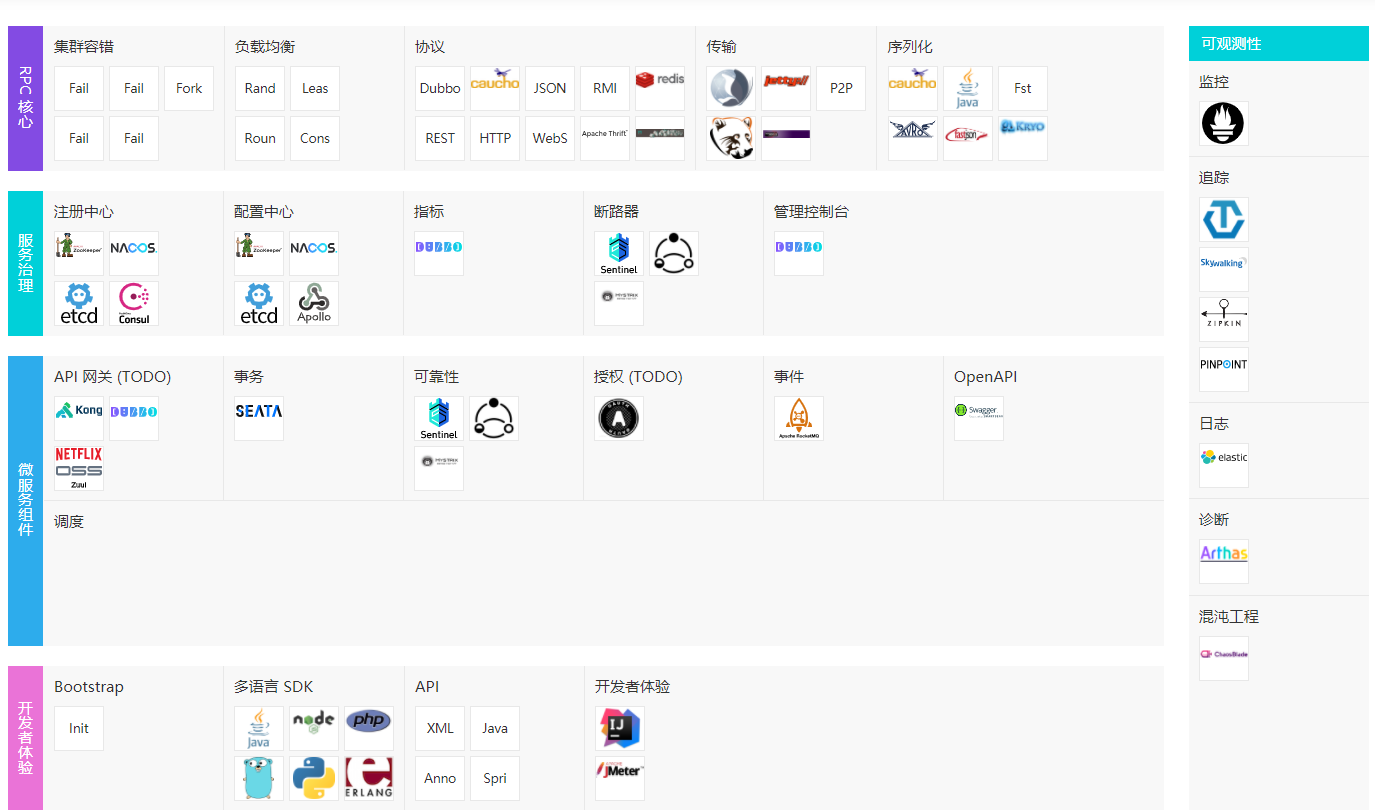Screen dimensions: 1375x810
Task: Click Sentinel logo under 可靠性
Action: [x=439, y=418]
